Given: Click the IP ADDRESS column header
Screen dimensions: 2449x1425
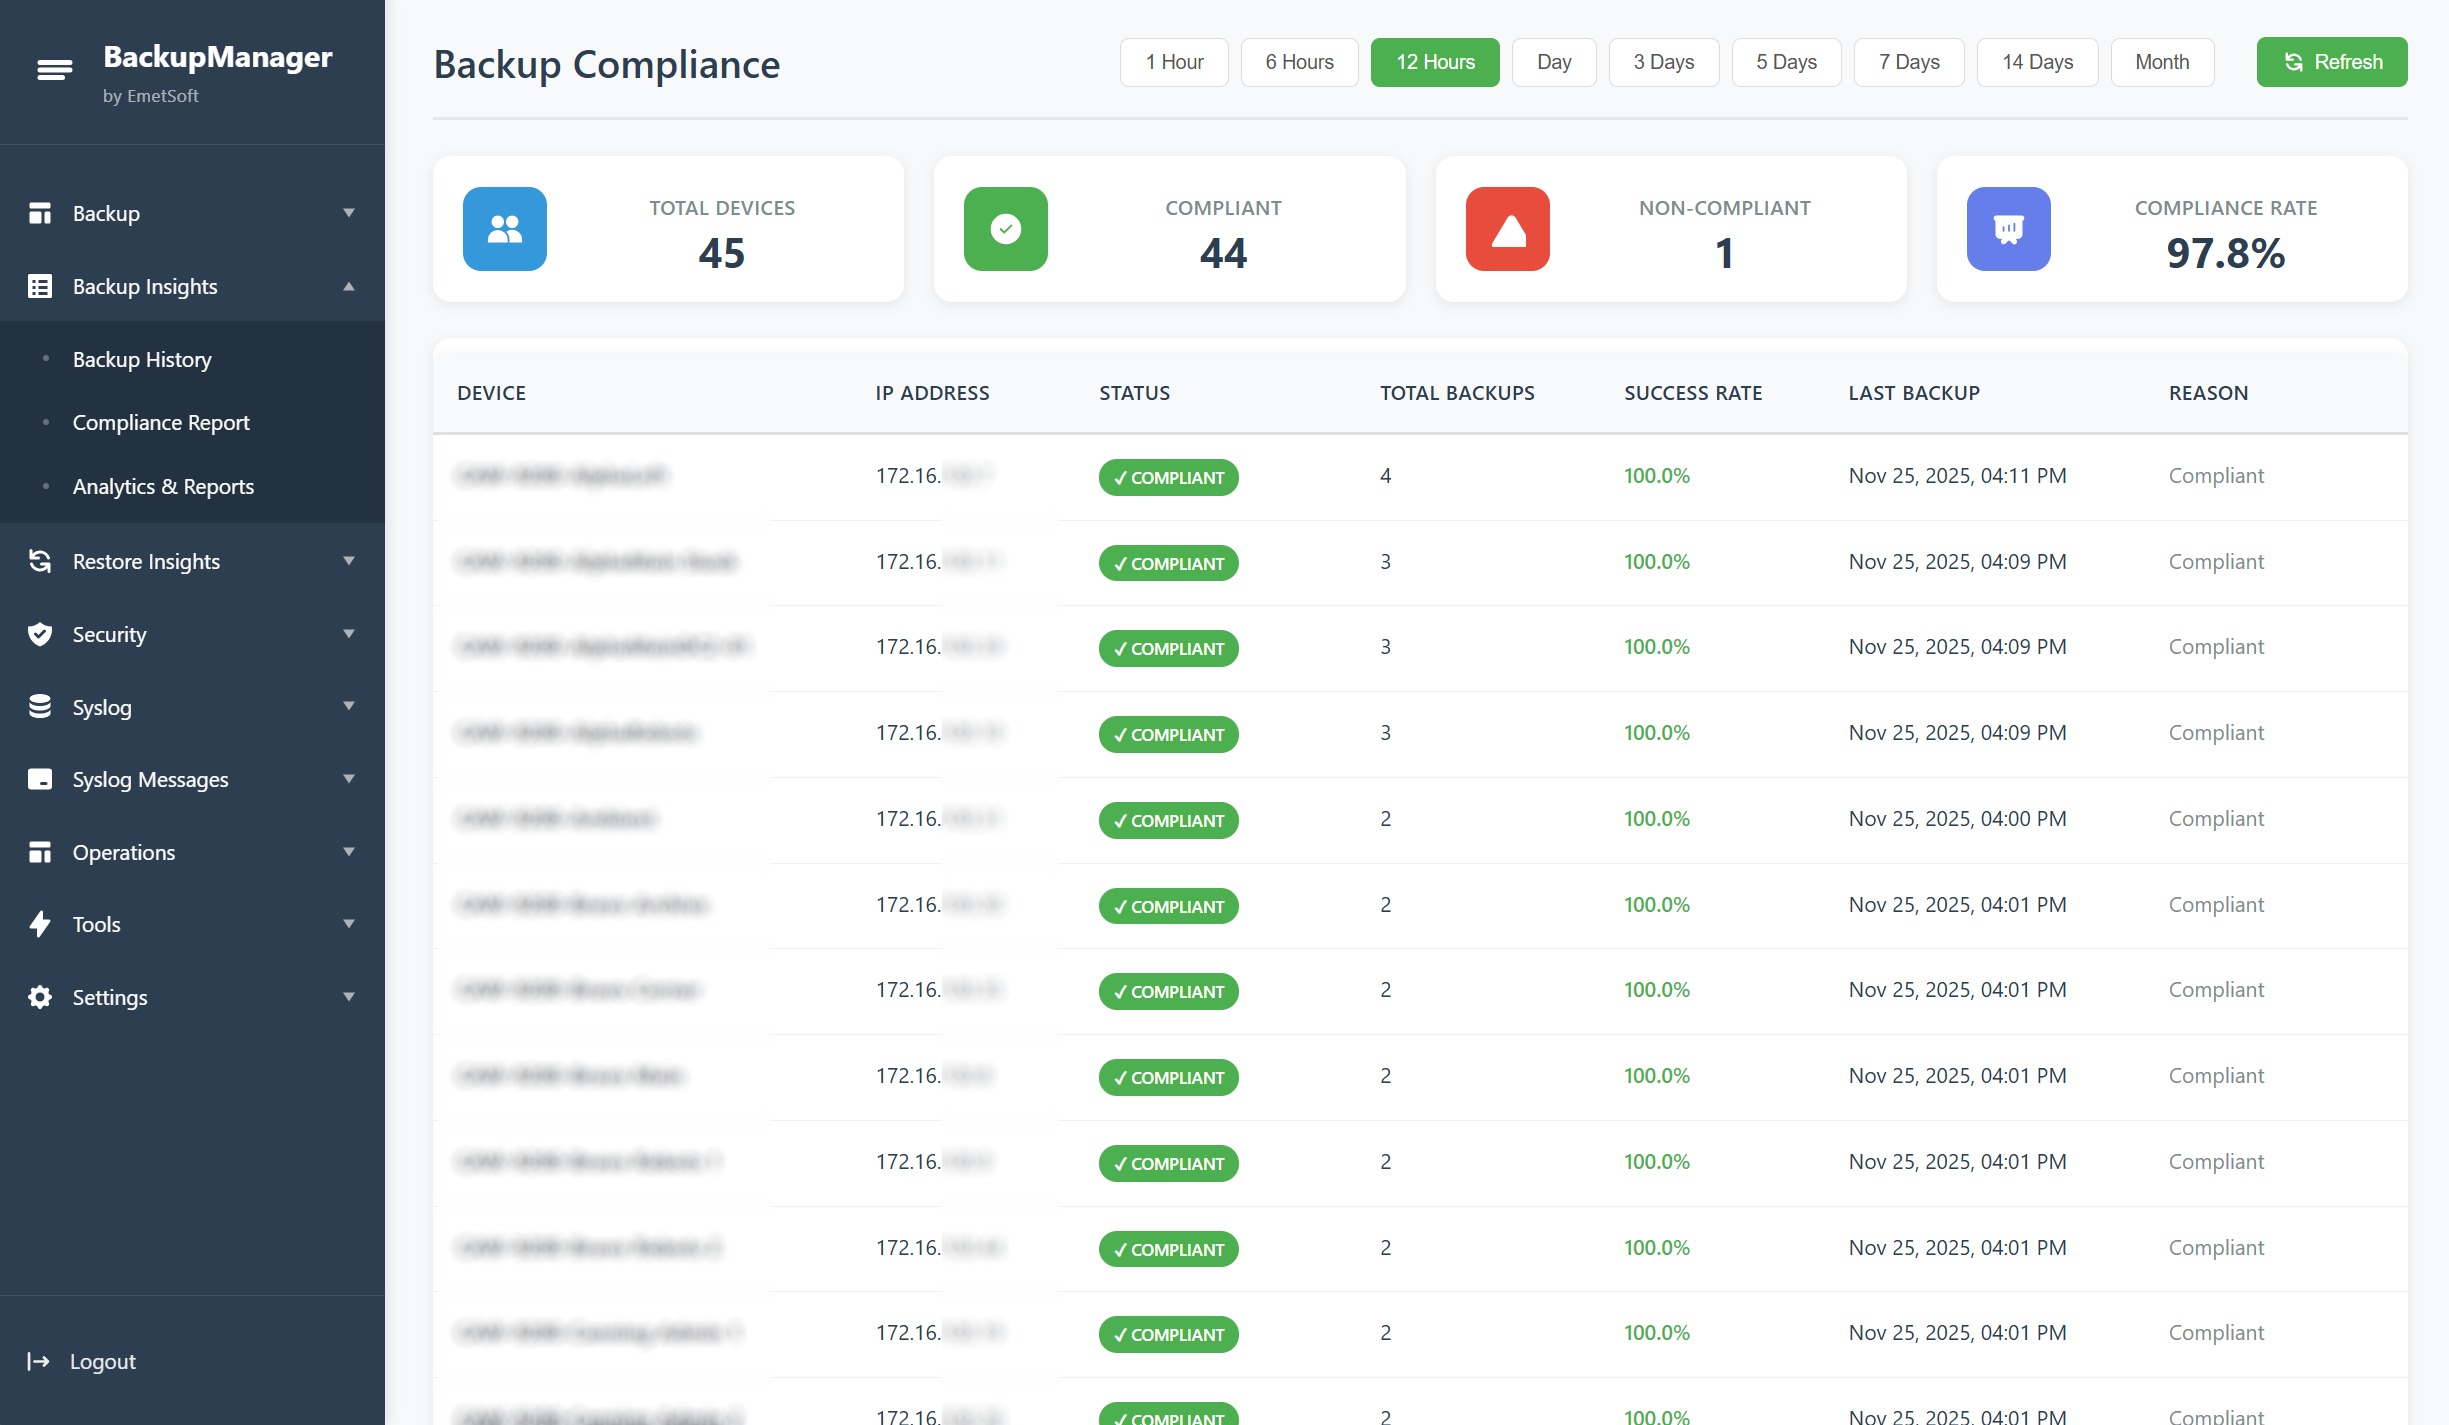Looking at the screenshot, I should tap(932, 393).
